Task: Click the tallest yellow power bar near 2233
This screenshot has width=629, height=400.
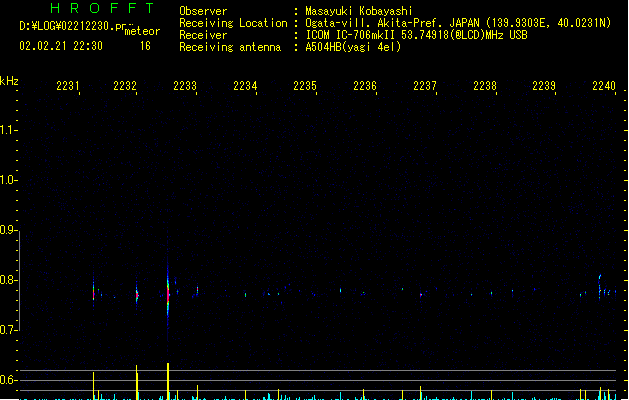Action: tap(168, 381)
